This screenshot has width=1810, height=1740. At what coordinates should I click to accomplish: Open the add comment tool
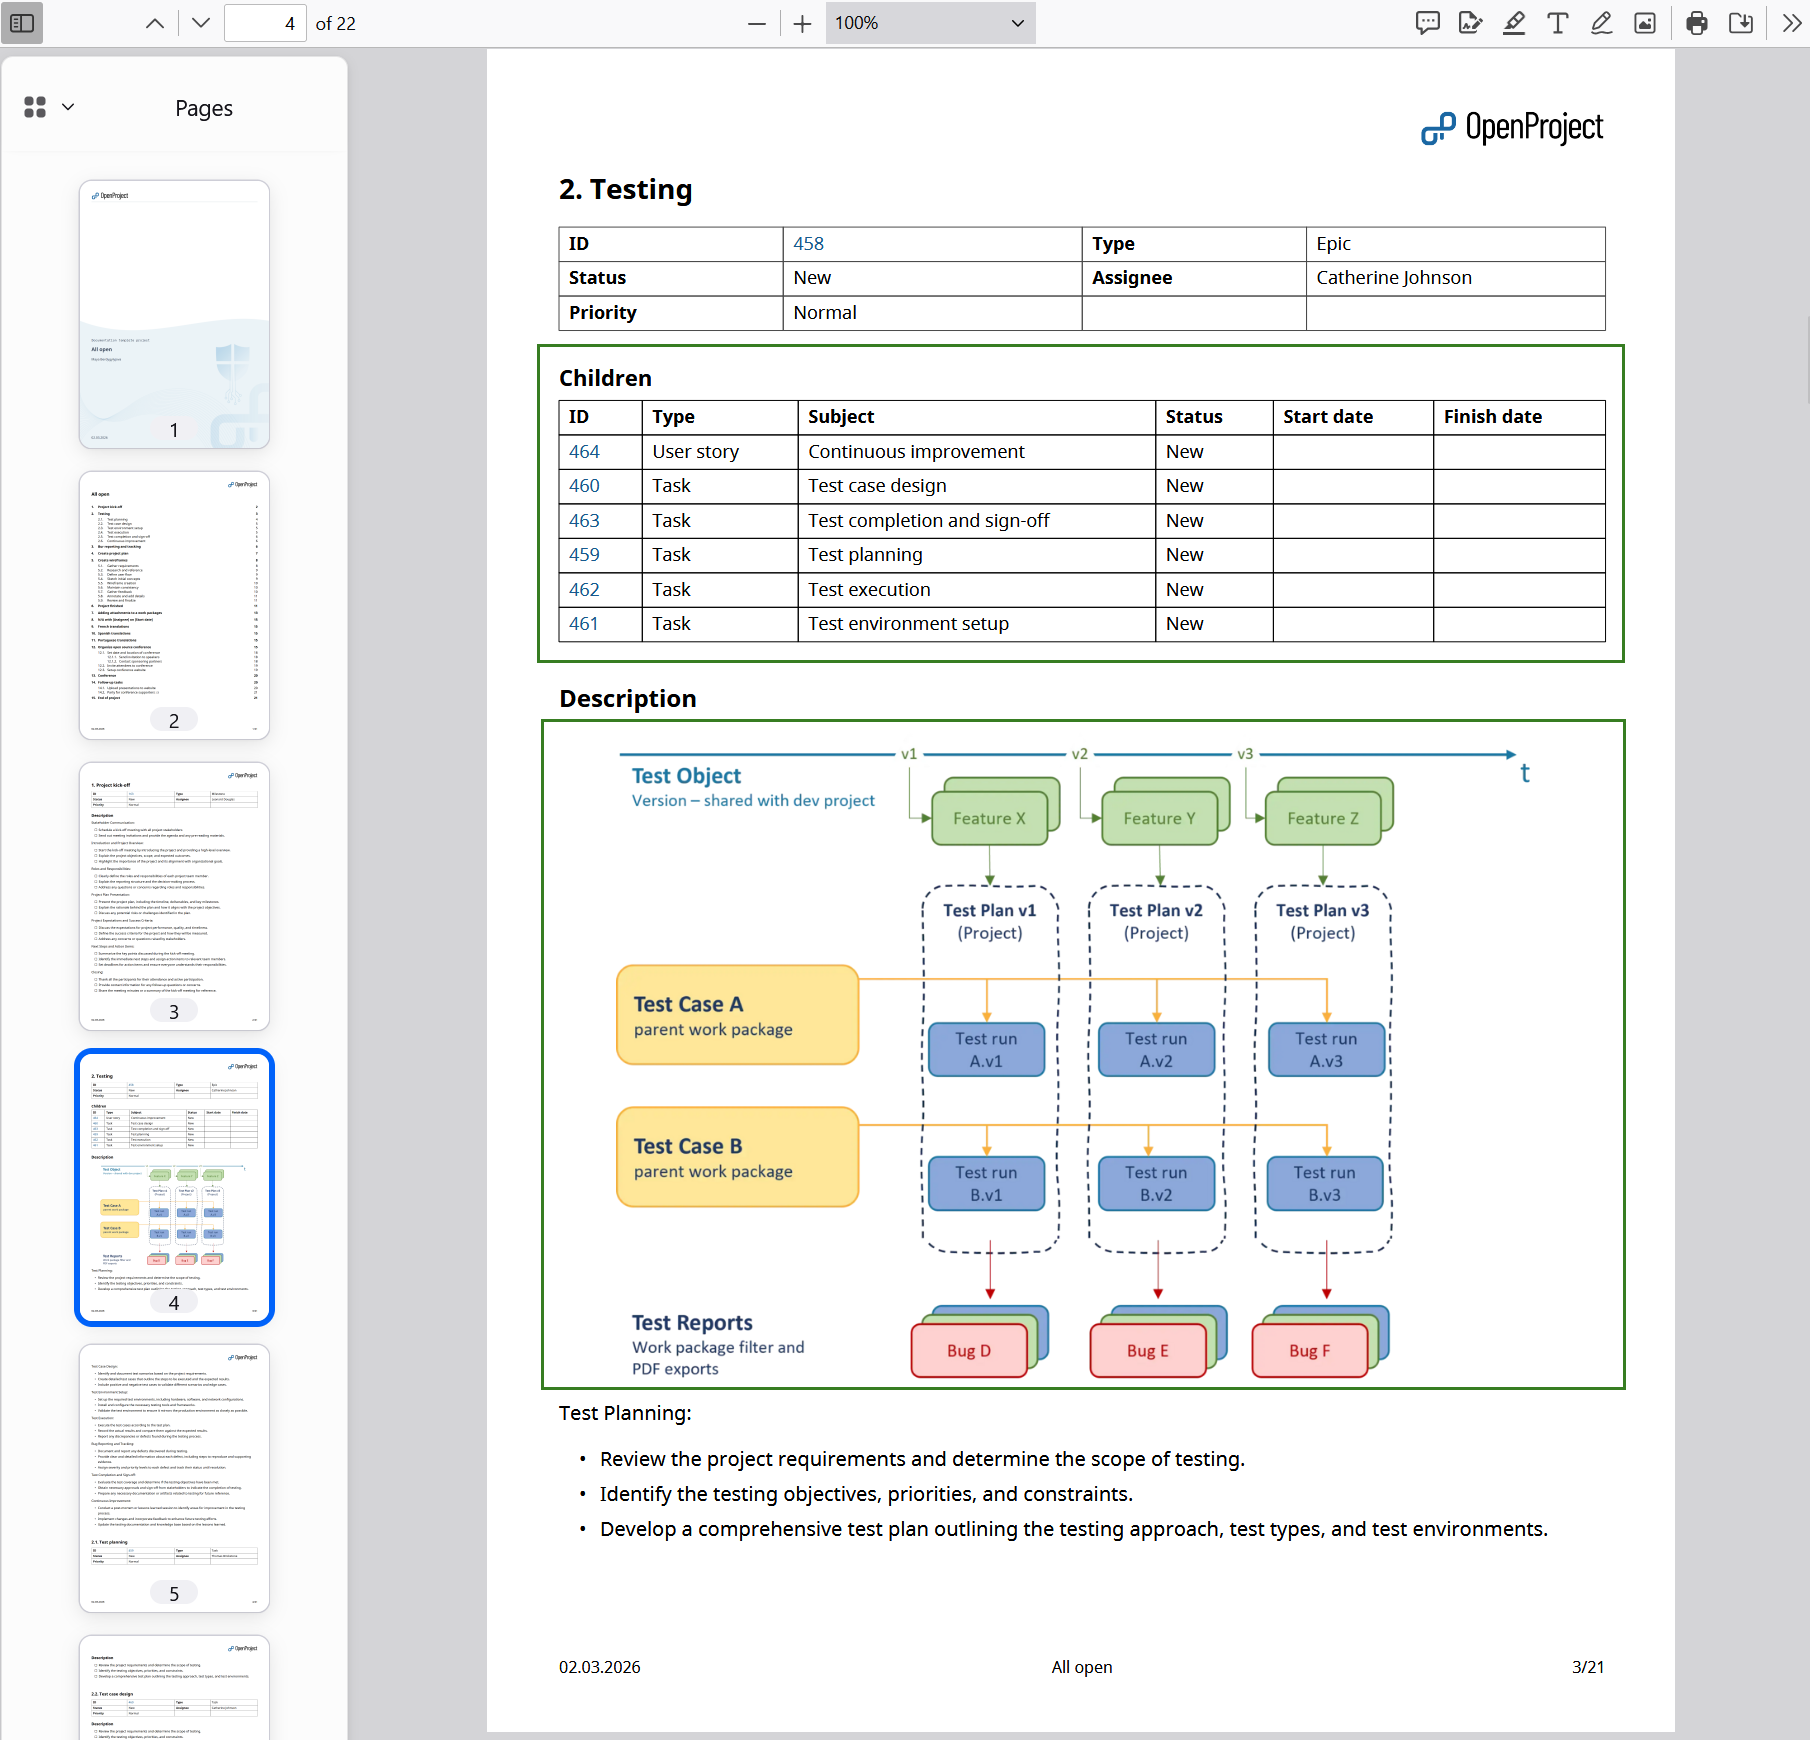click(1428, 23)
